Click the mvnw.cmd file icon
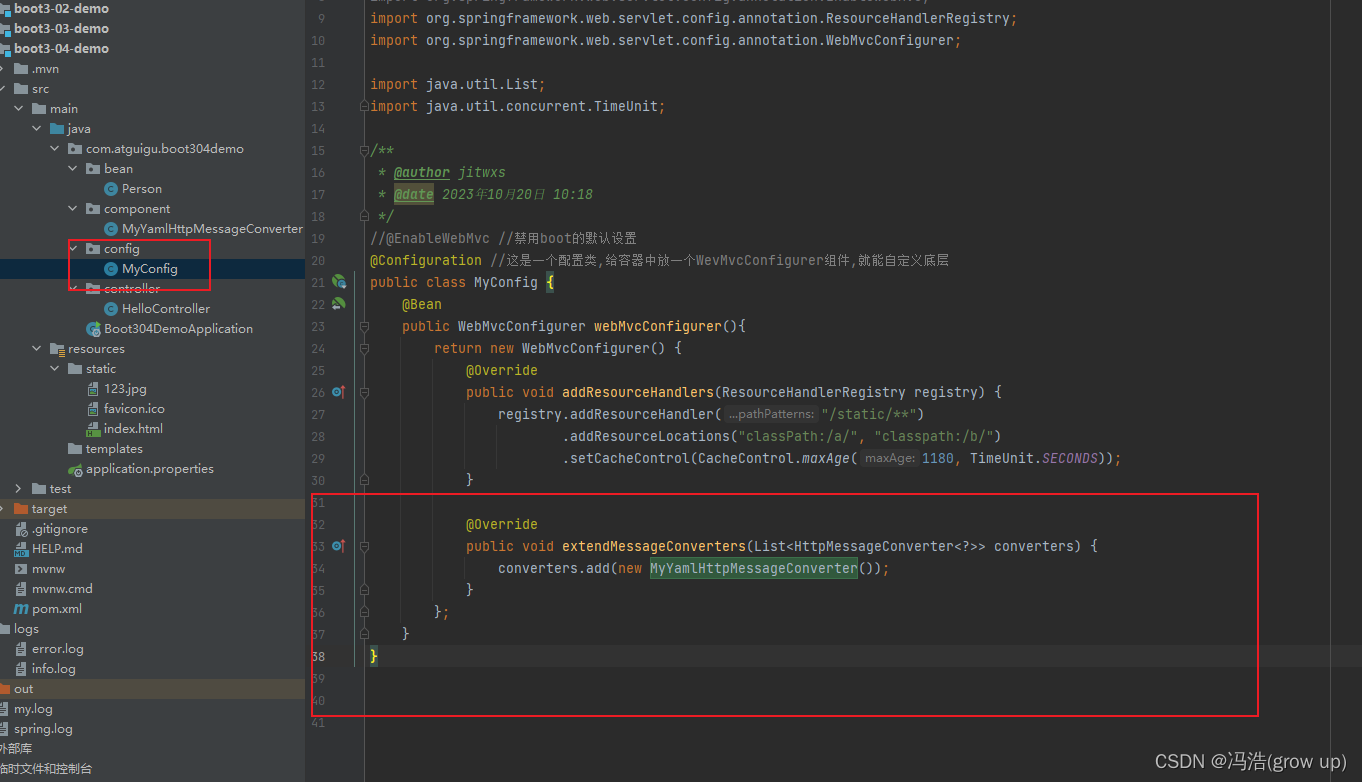 pyautogui.click(x=21, y=589)
